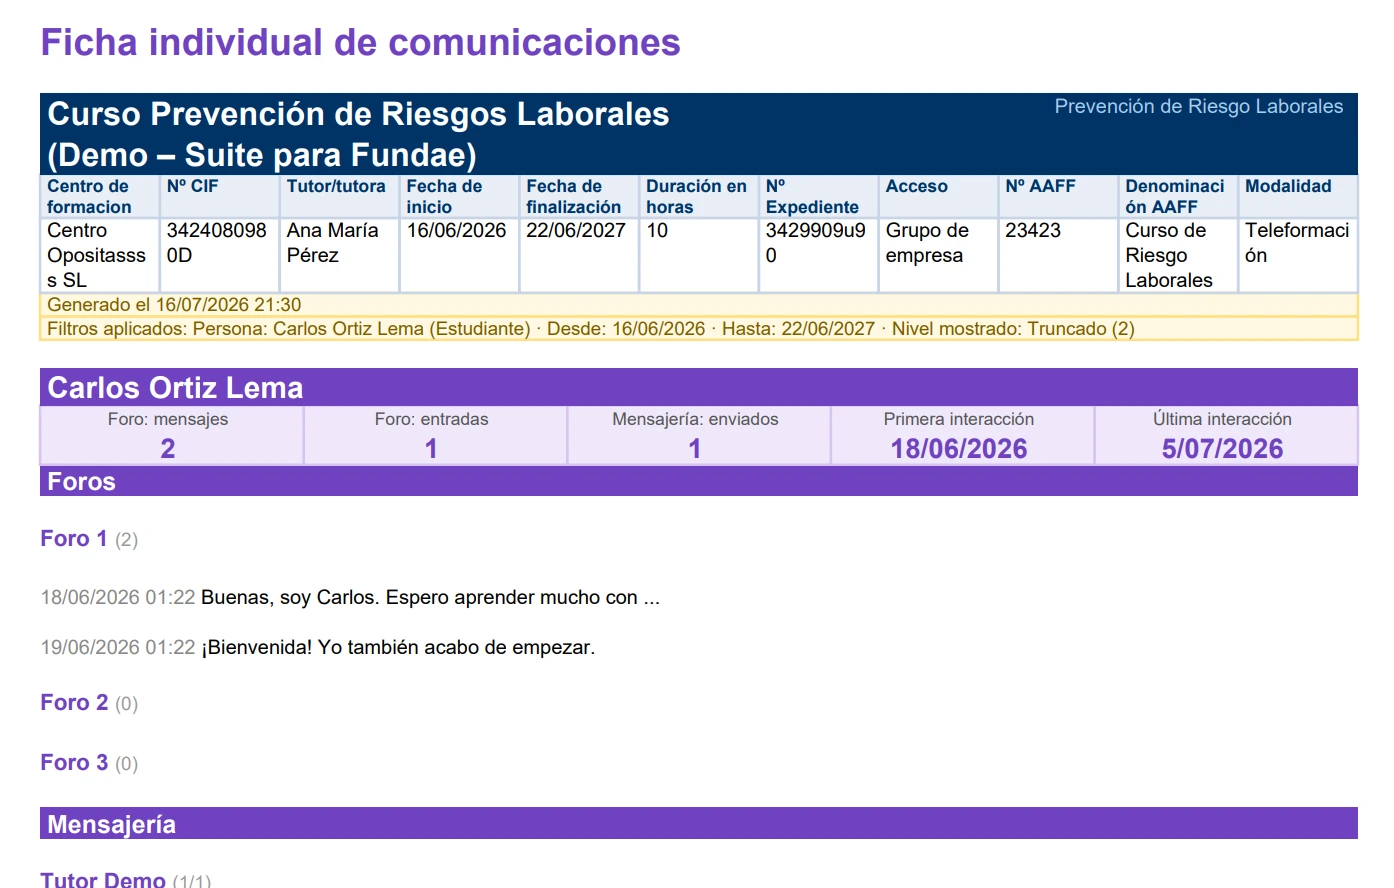This screenshot has height=888, width=1394.
Task: Open the 'Tutor Demo' heading
Action: pyautogui.click(x=103, y=879)
